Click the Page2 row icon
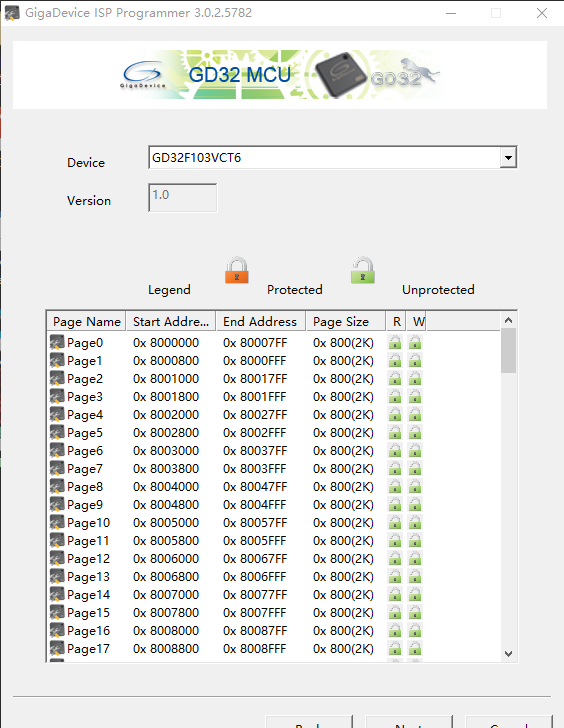The height and width of the screenshot is (728, 564). 57,378
